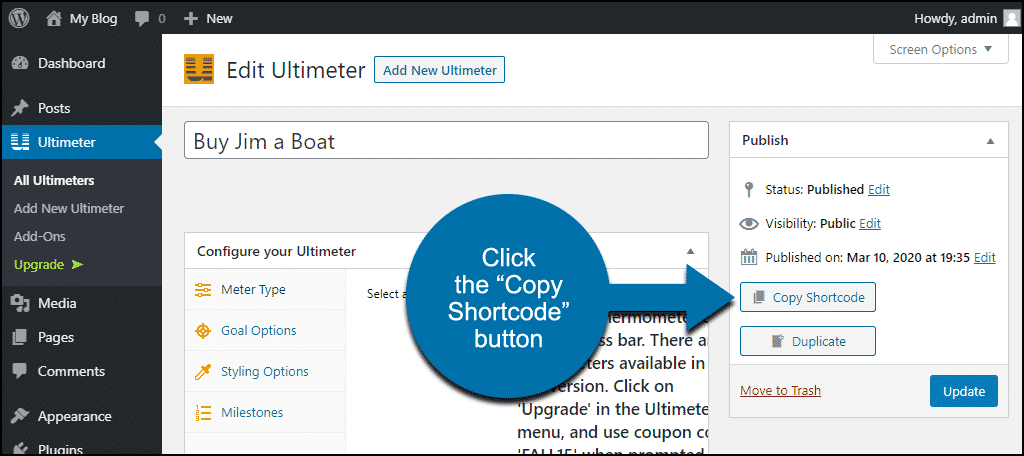The width and height of the screenshot is (1024, 456).
Task: Open the Media library menu
Action: [x=56, y=303]
